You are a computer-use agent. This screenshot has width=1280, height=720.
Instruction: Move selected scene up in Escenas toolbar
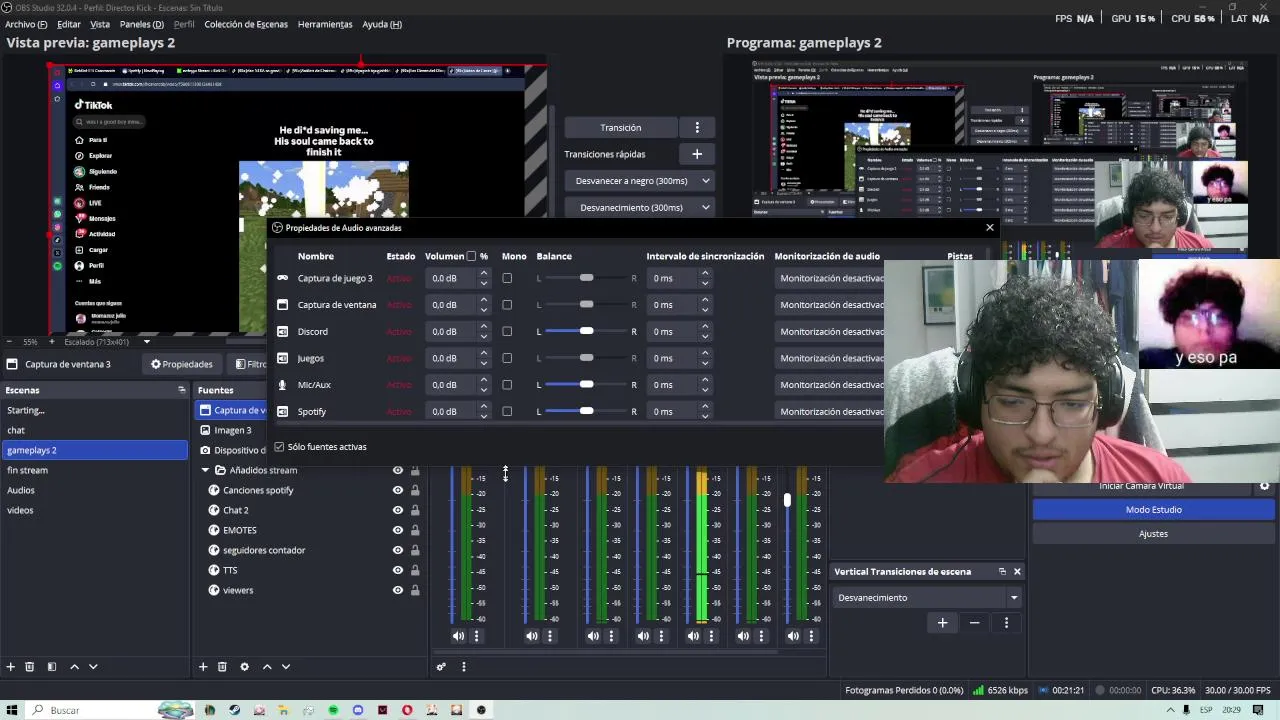74,666
